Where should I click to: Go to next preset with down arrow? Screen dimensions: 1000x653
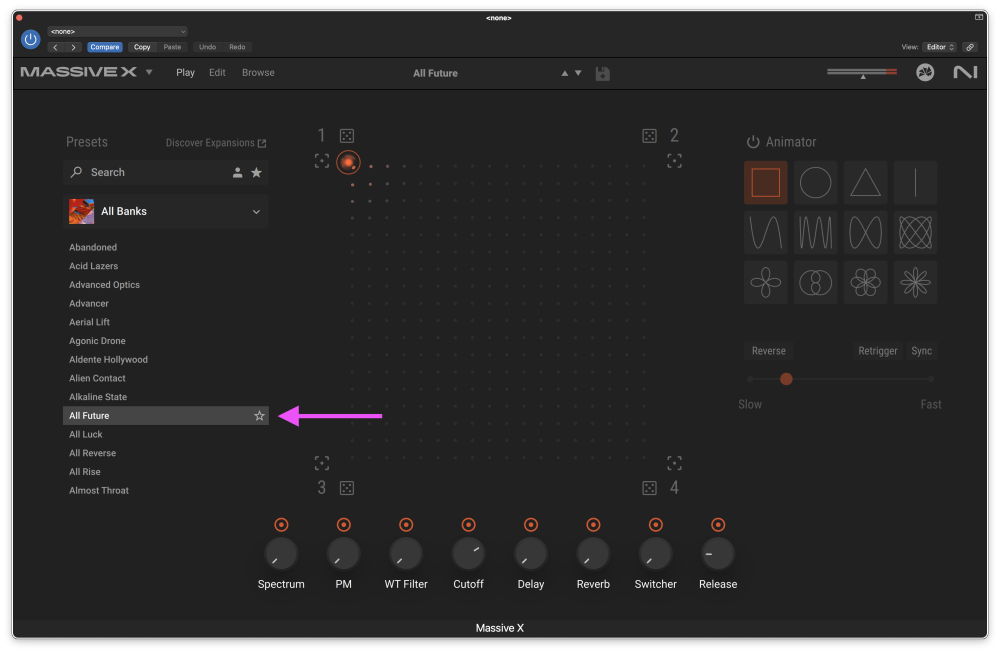578,73
